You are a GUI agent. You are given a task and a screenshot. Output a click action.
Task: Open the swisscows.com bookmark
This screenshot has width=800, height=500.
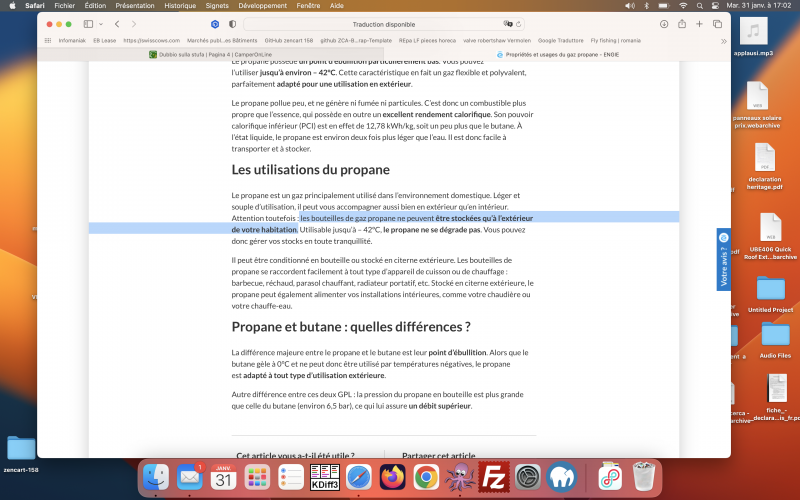point(152,40)
